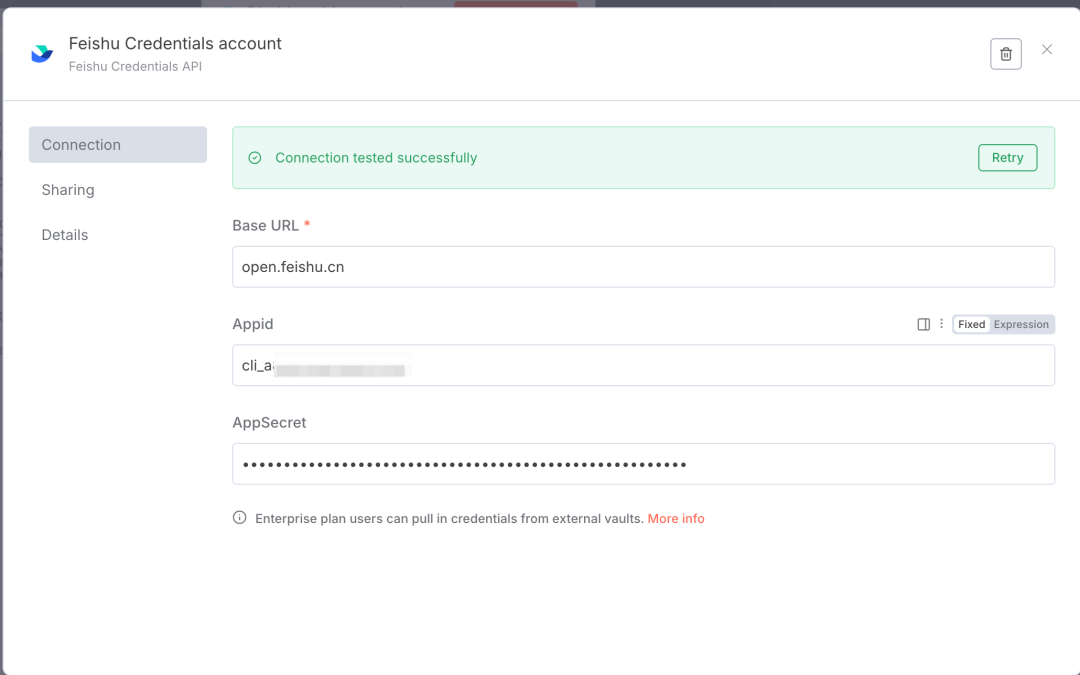The height and width of the screenshot is (675, 1080).
Task: Set Appid mode to Fixed
Action: tap(971, 324)
